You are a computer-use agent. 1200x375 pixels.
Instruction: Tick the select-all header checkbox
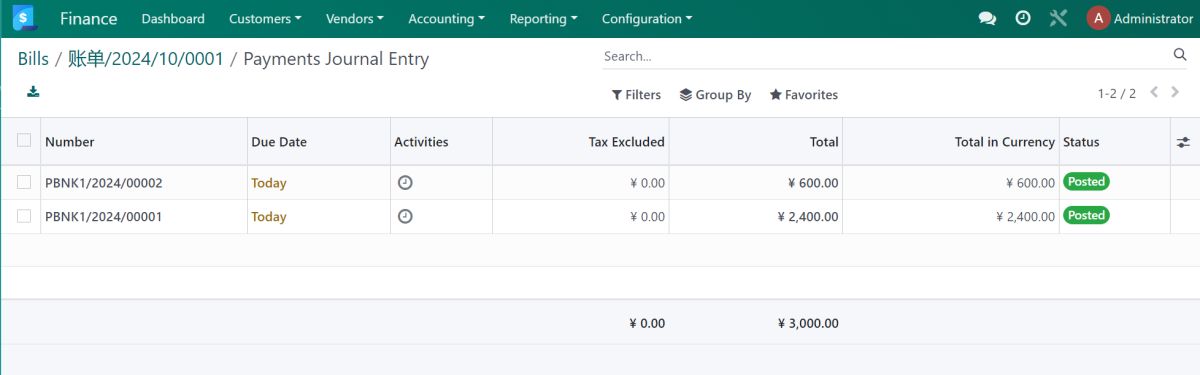(x=24, y=141)
